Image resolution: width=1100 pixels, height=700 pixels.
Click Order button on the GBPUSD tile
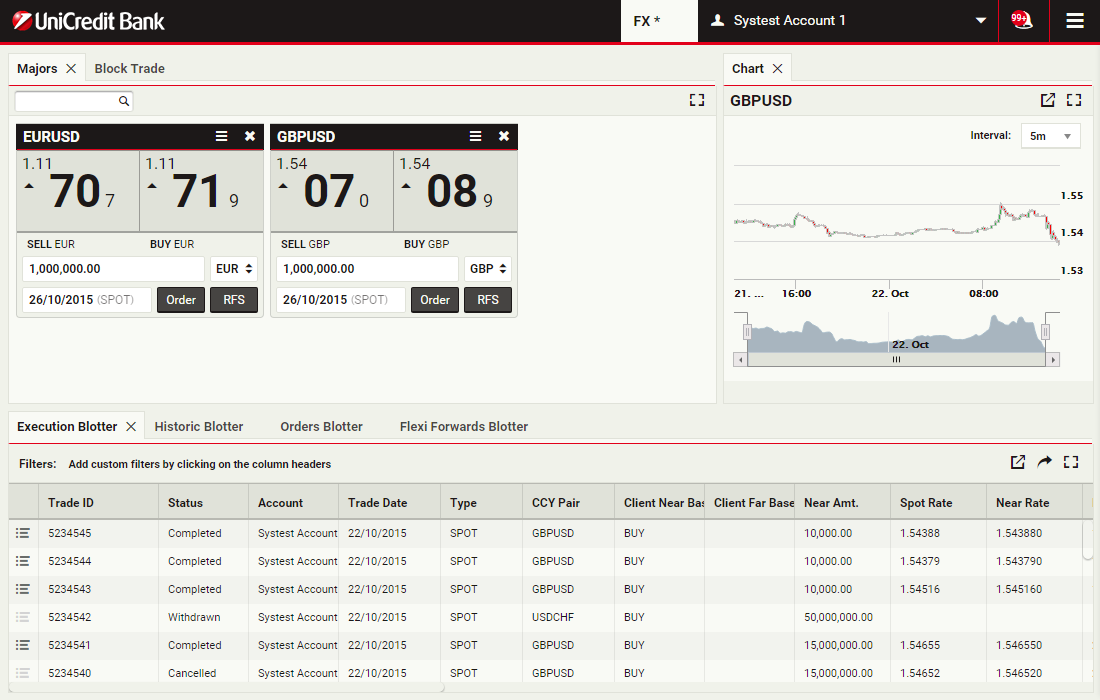pyautogui.click(x=435, y=300)
